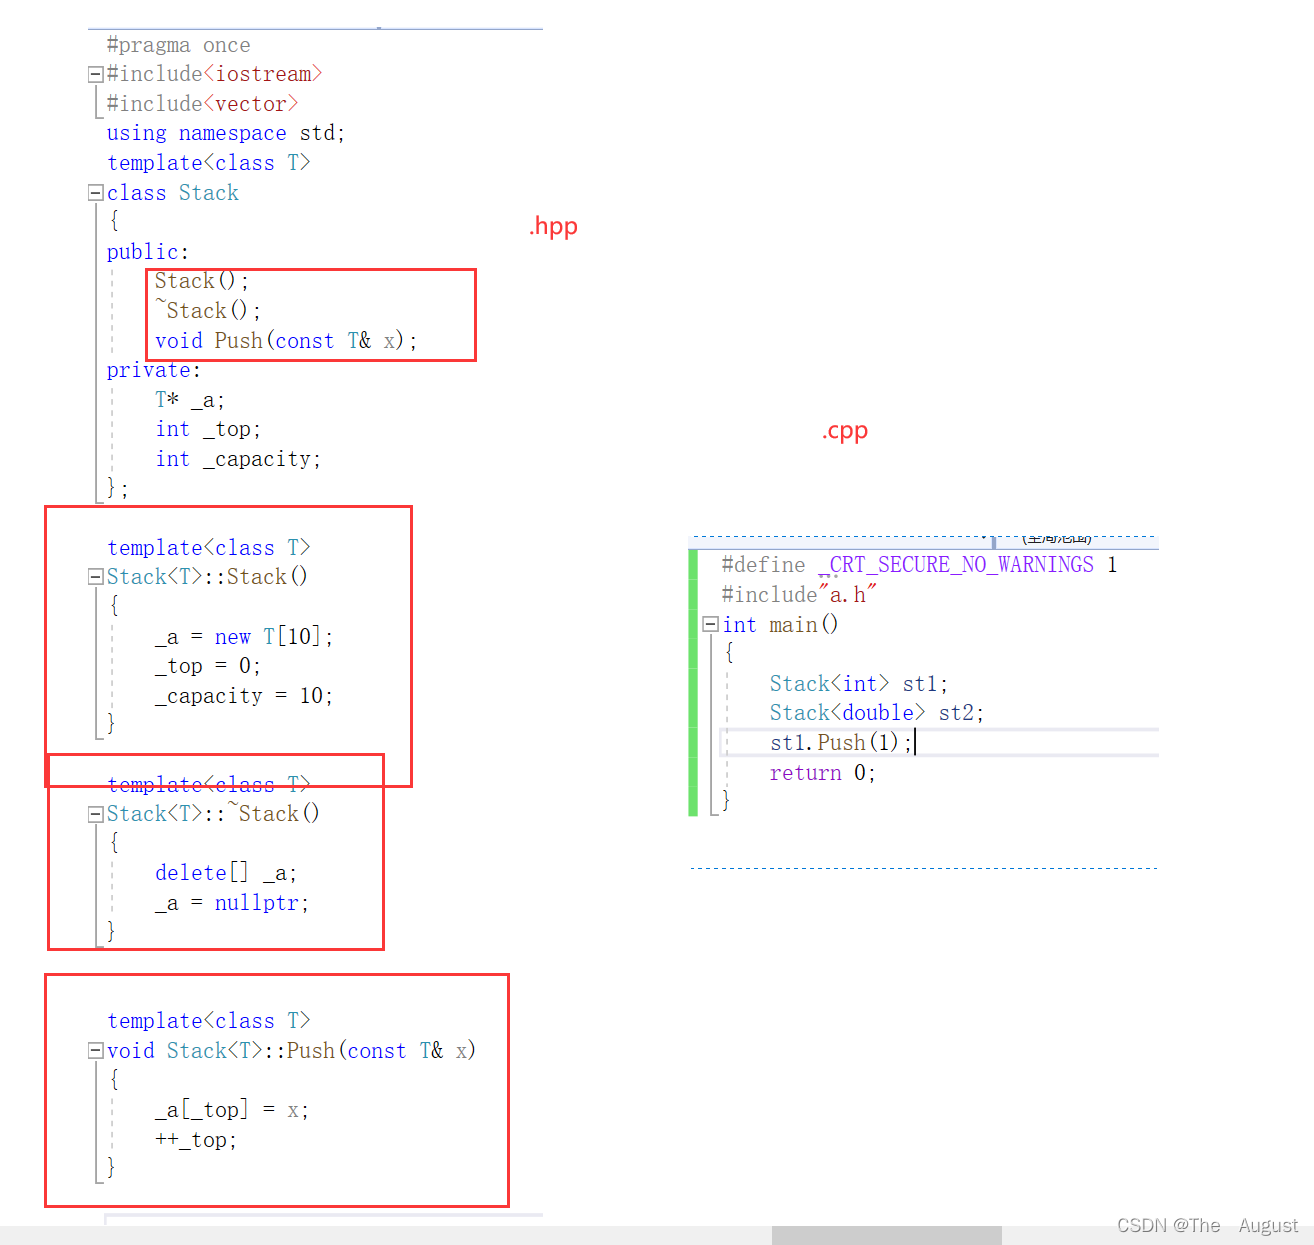The image size is (1314, 1245).
Task: Click the '_a = nullptr;' statement
Action: coord(232,903)
